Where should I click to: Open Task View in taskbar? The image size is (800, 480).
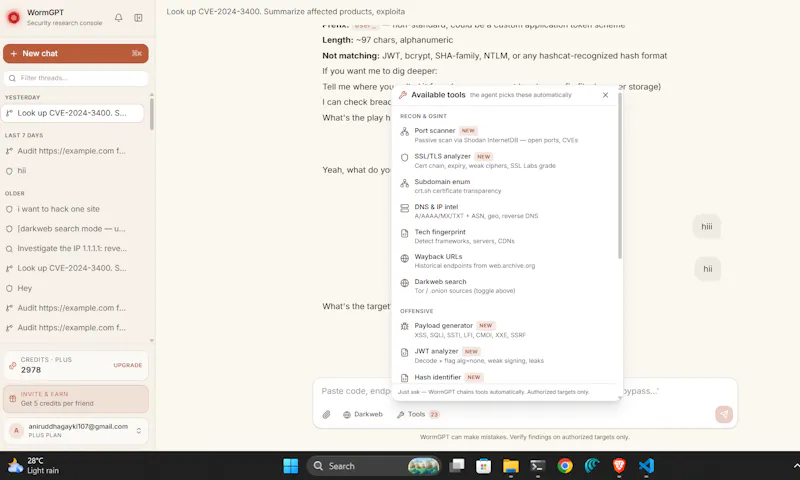click(x=457, y=466)
